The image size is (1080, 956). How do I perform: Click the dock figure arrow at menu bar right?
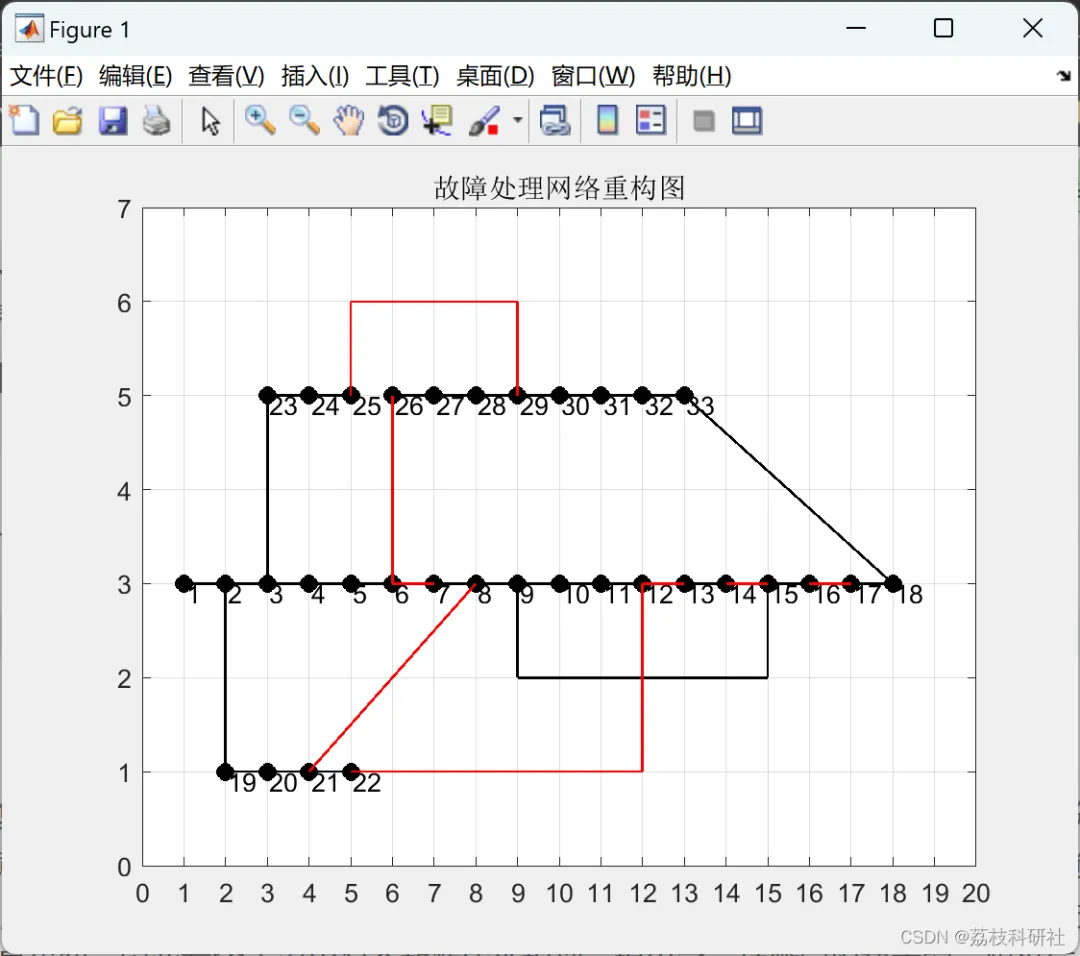1063,75
